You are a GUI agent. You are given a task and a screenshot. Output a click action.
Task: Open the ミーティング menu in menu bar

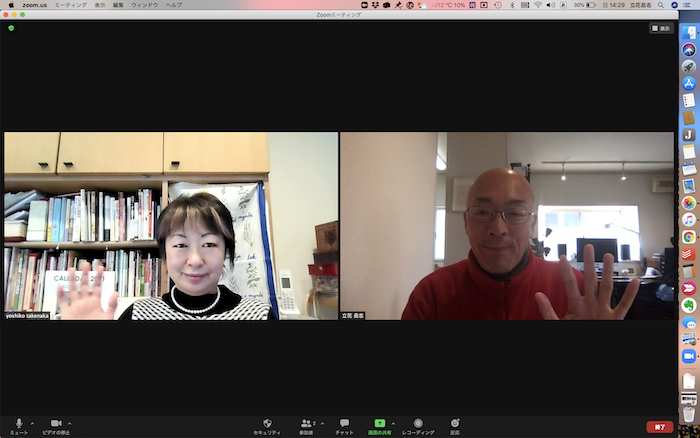[x=69, y=5]
